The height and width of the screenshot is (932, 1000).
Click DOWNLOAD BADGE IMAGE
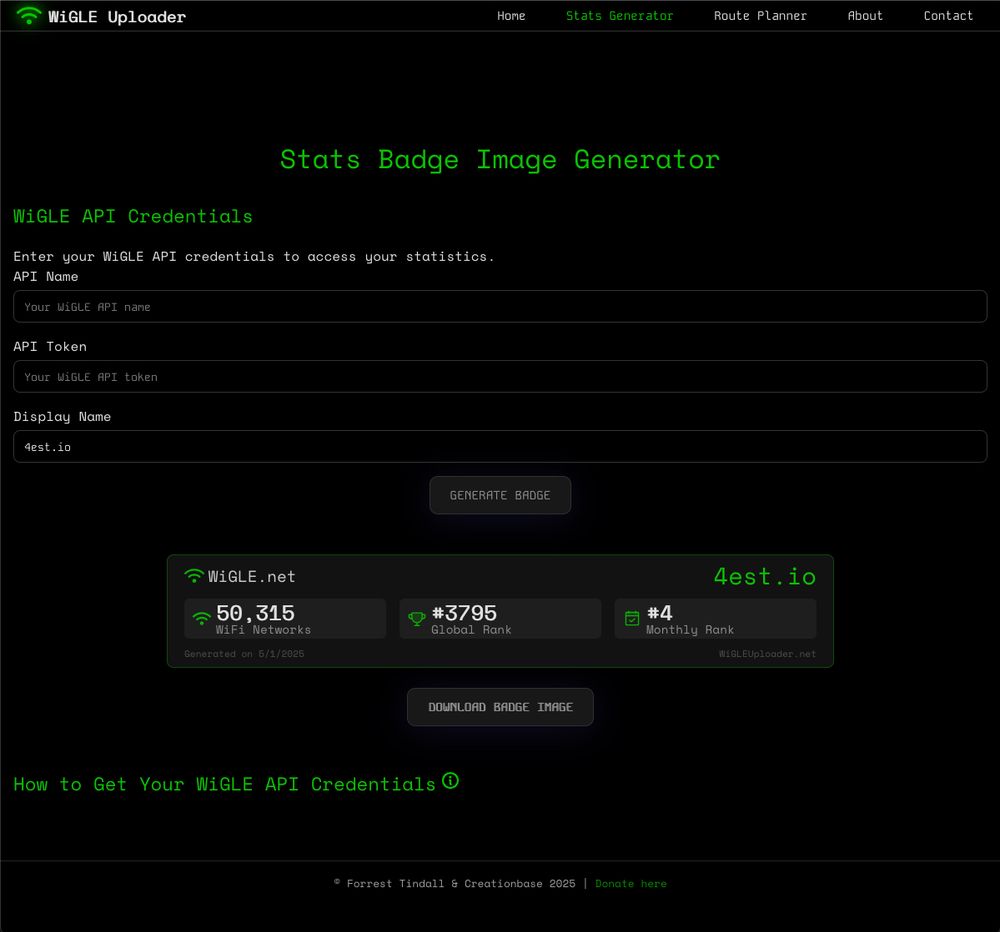[500, 706]
